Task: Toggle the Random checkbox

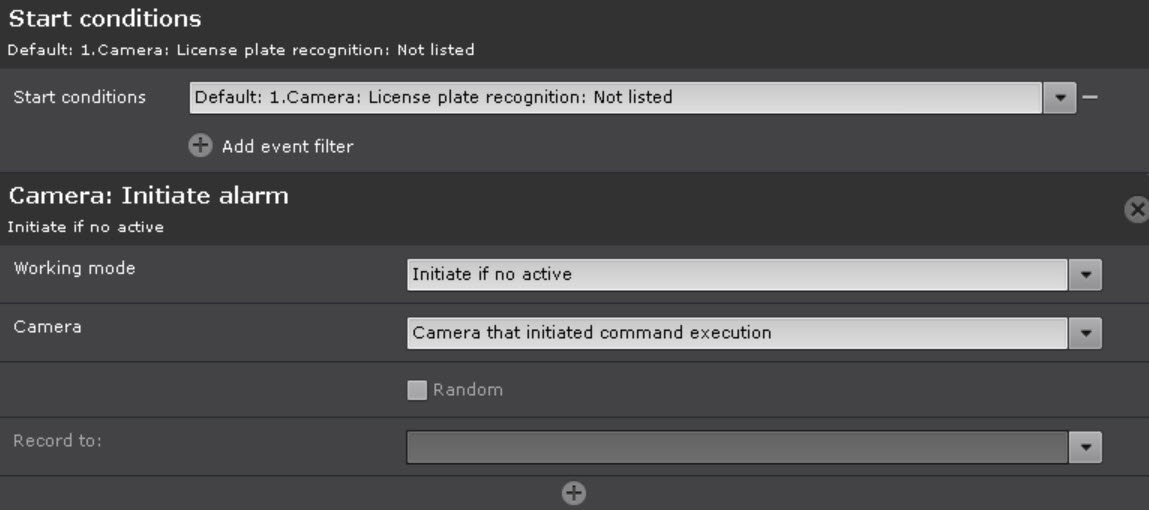Action: pos(417,390)
